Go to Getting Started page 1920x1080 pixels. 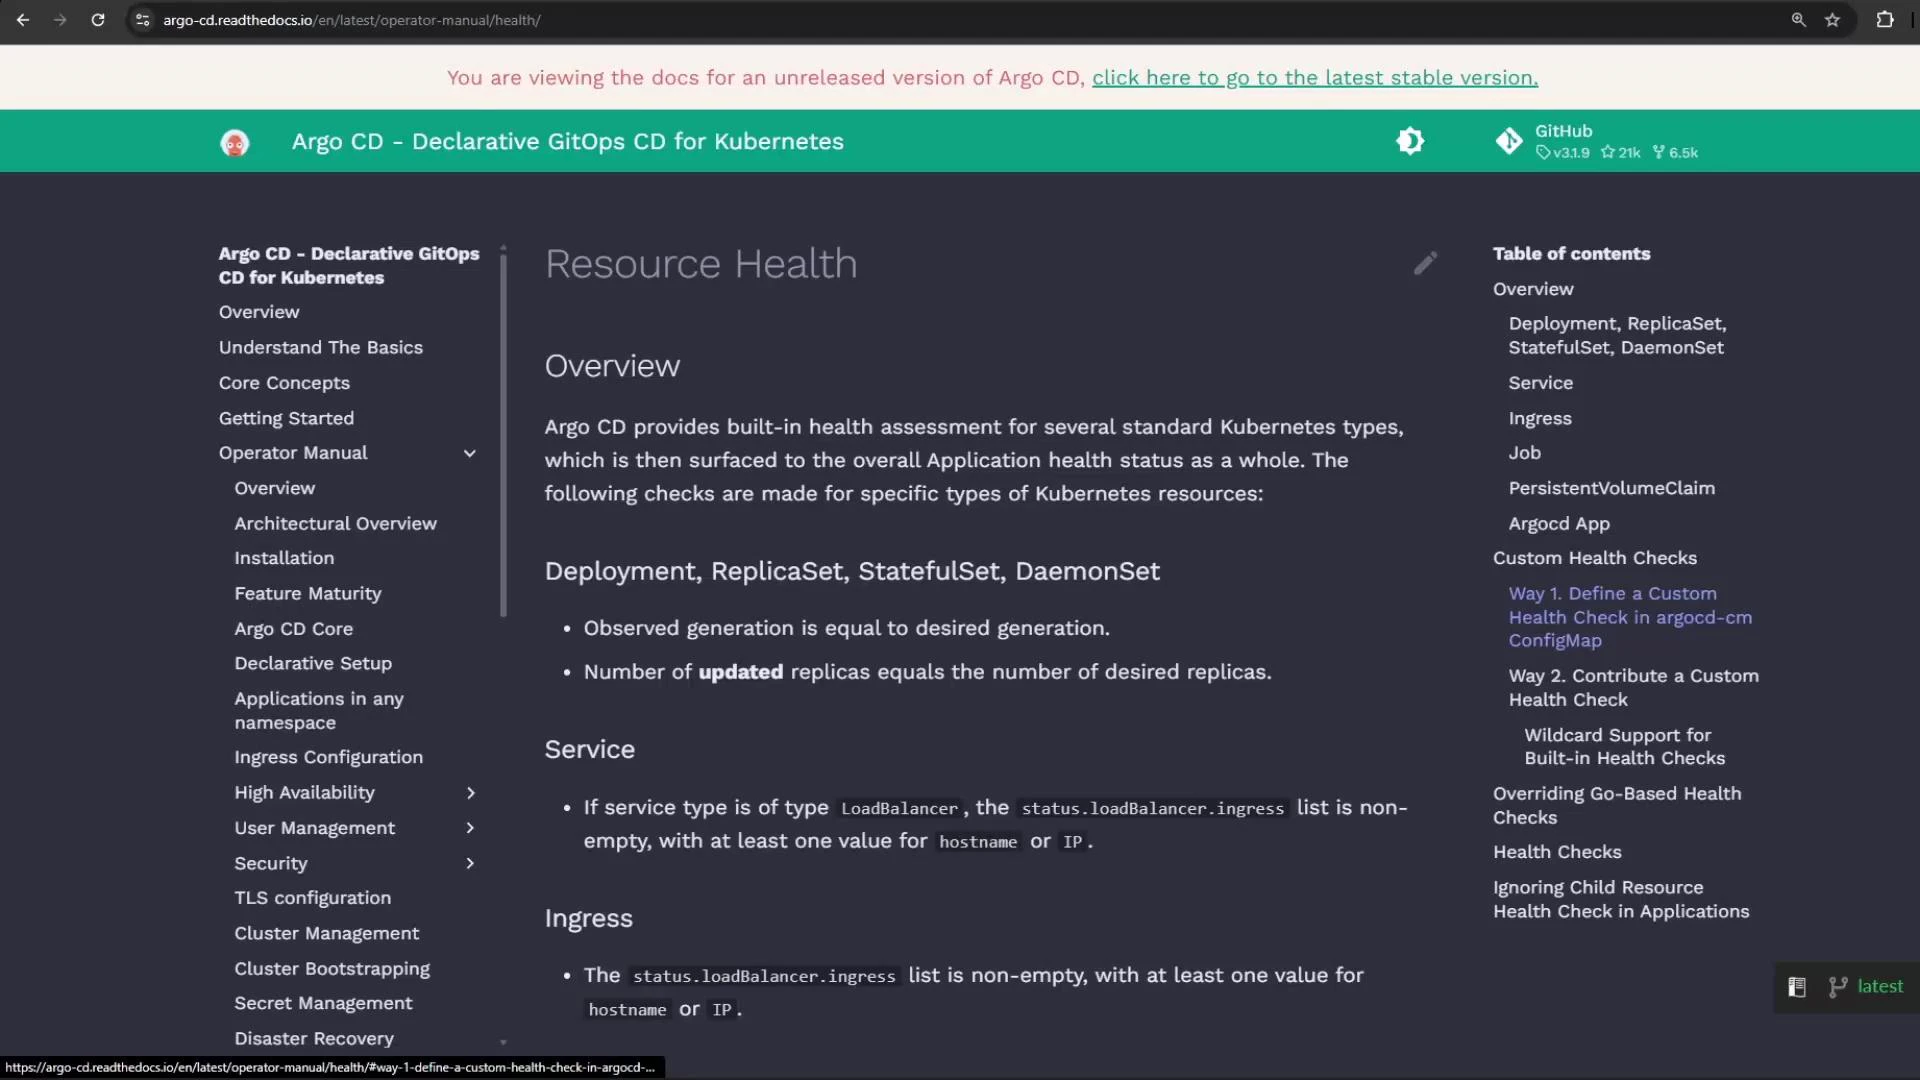[x=286, y=418]
